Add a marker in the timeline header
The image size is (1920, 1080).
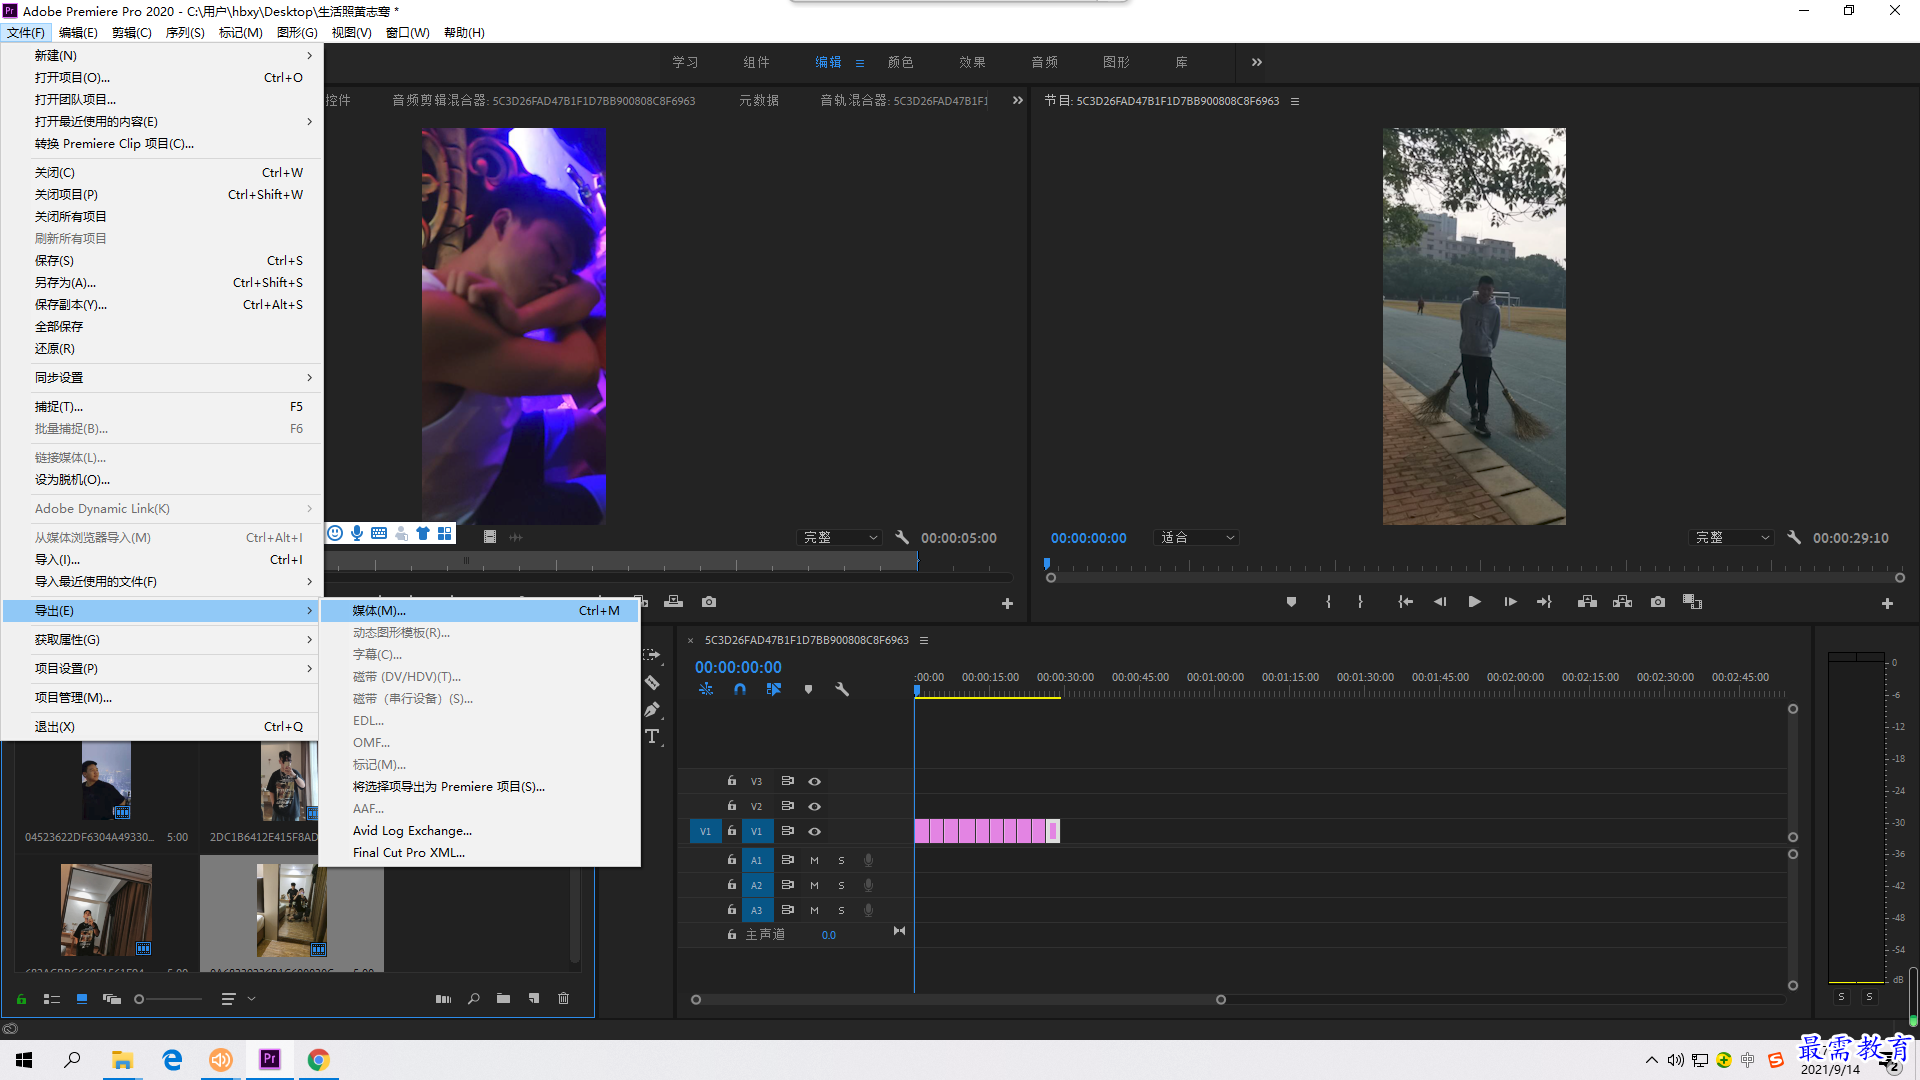tap(808, 689)
